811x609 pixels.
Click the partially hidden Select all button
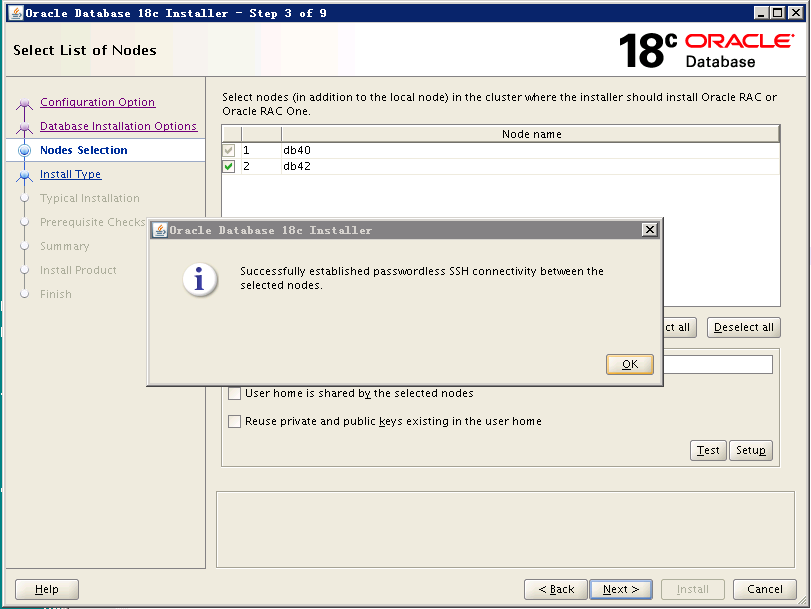(680, 328)
